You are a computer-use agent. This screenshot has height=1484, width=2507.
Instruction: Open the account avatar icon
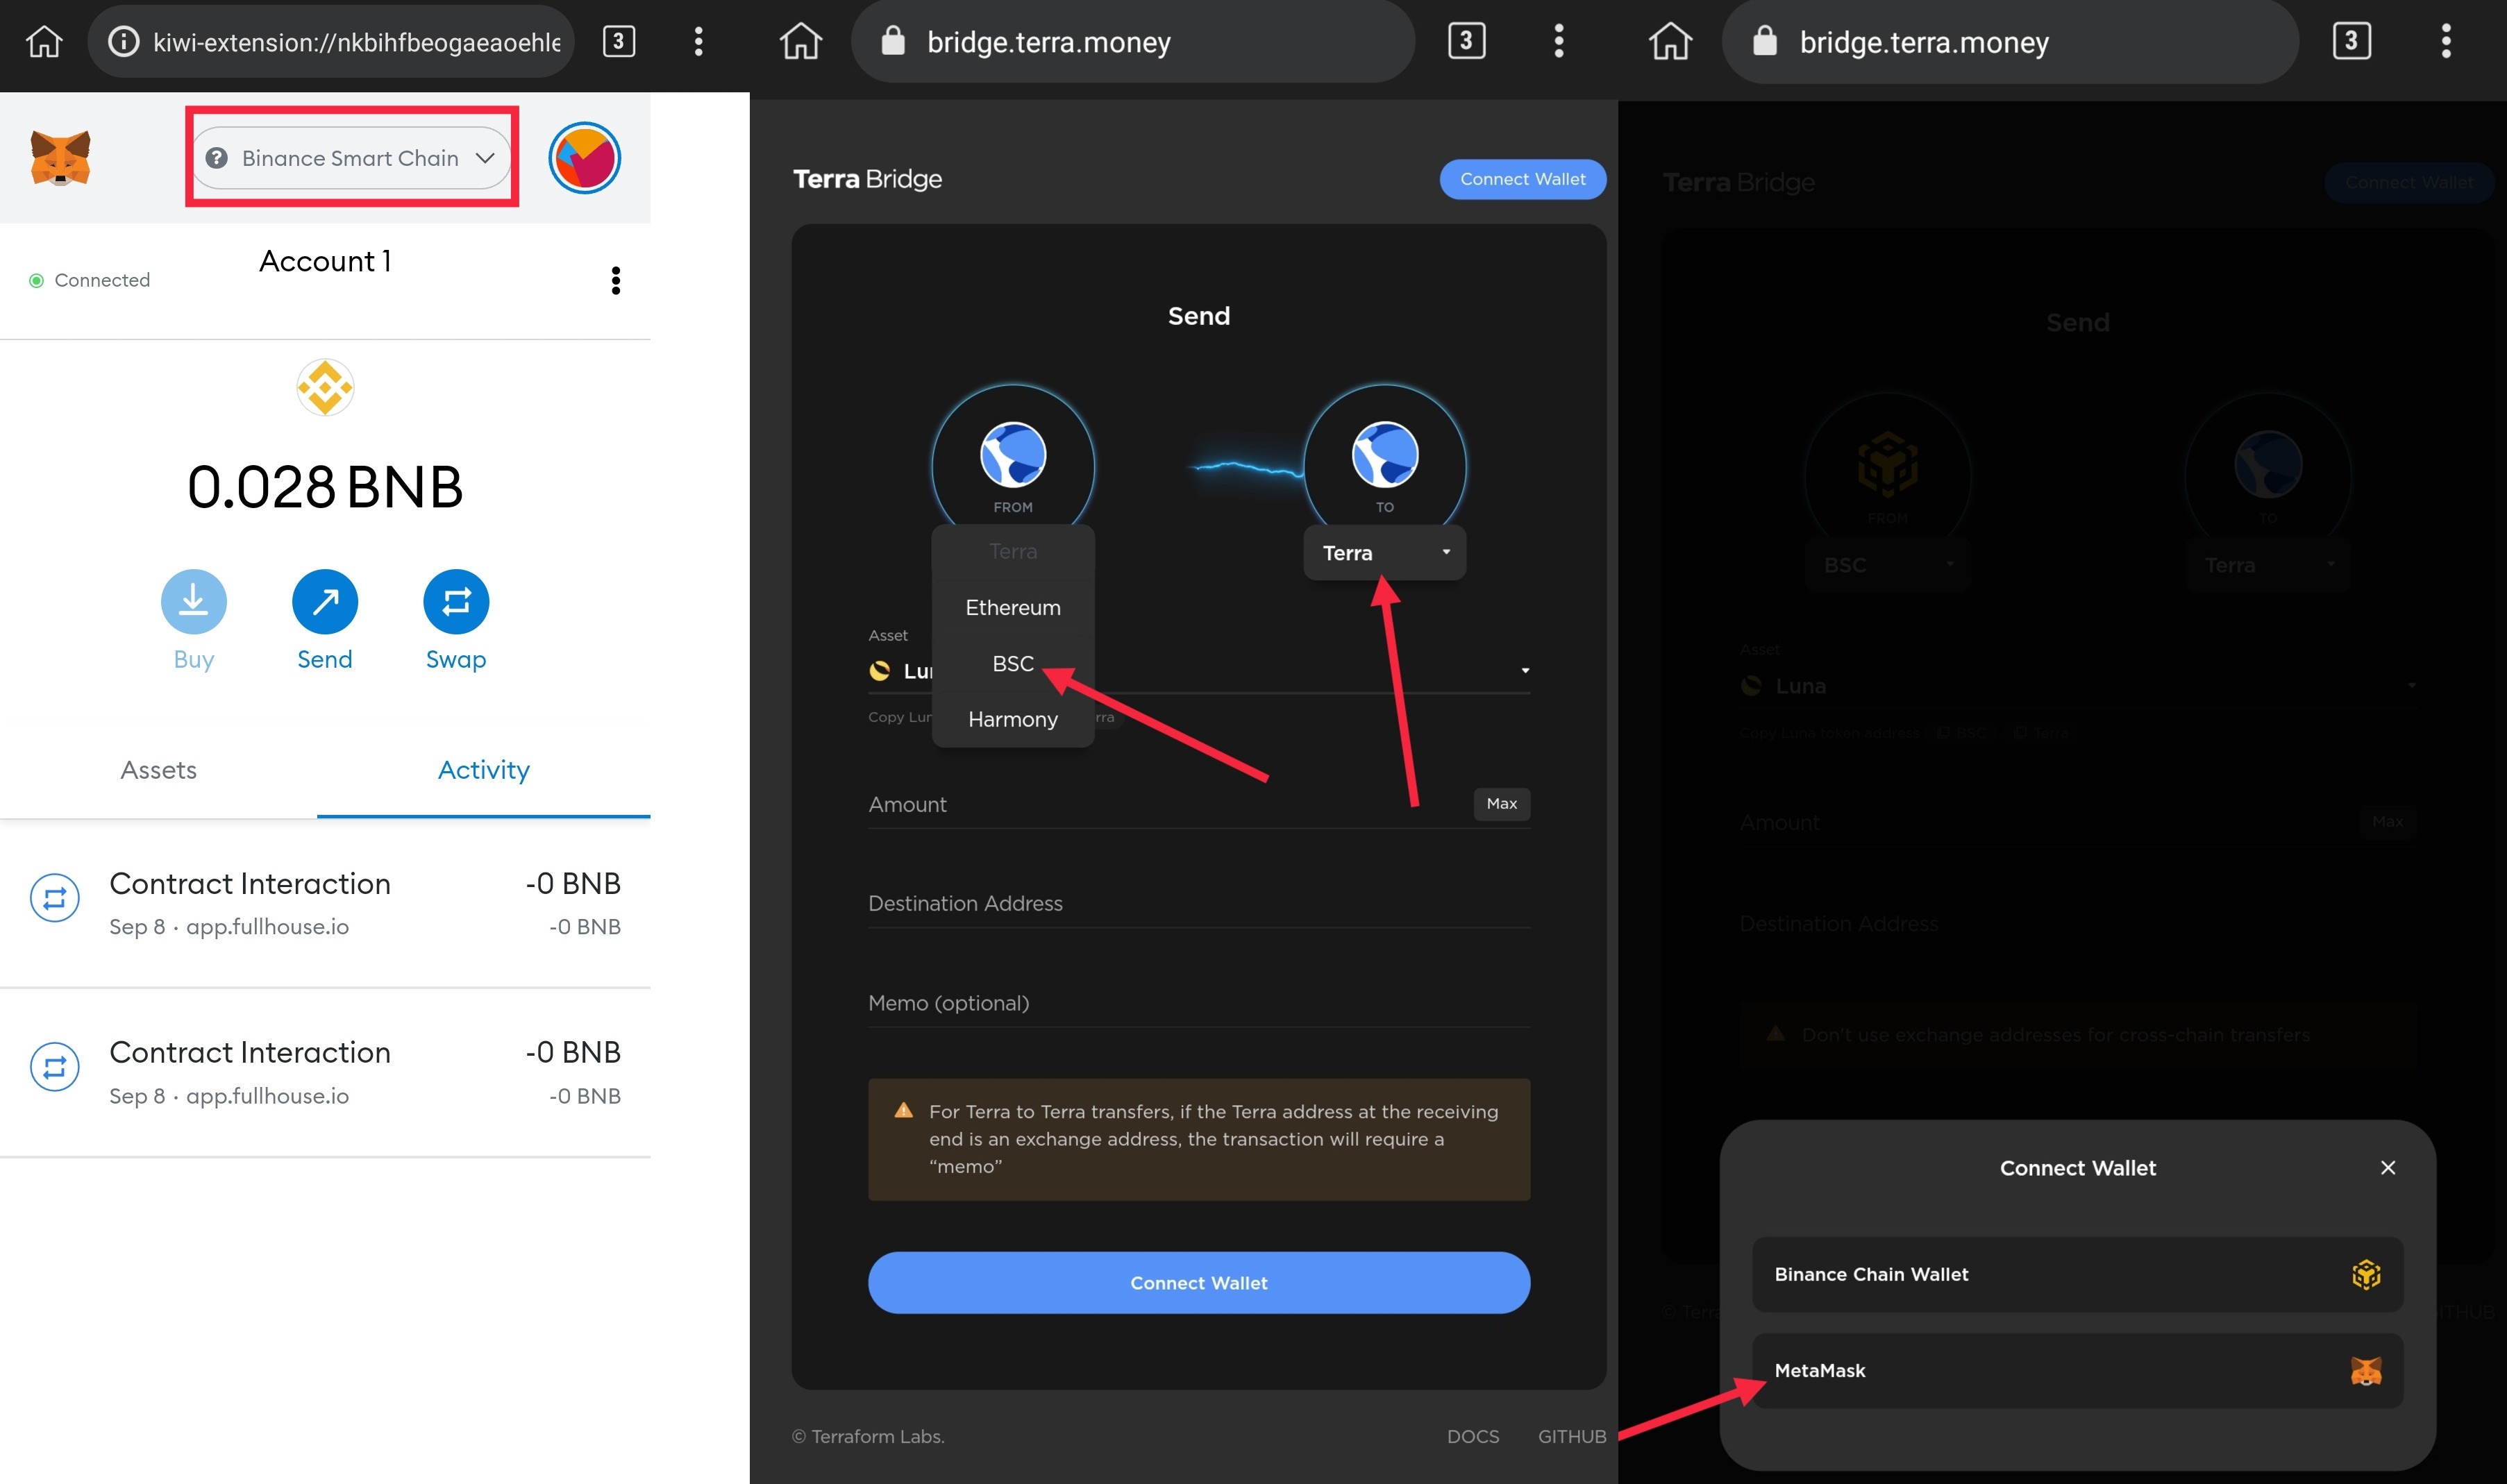coord(584,158)
